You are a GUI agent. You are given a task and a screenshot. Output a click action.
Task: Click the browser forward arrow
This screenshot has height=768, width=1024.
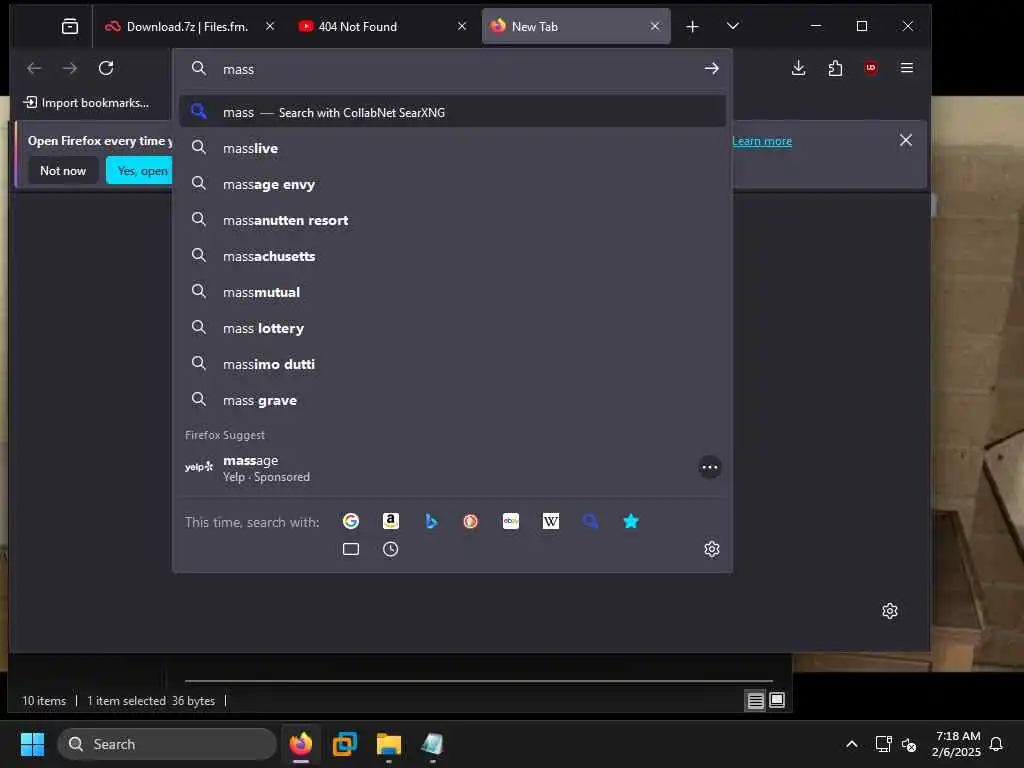pos(70,68)
